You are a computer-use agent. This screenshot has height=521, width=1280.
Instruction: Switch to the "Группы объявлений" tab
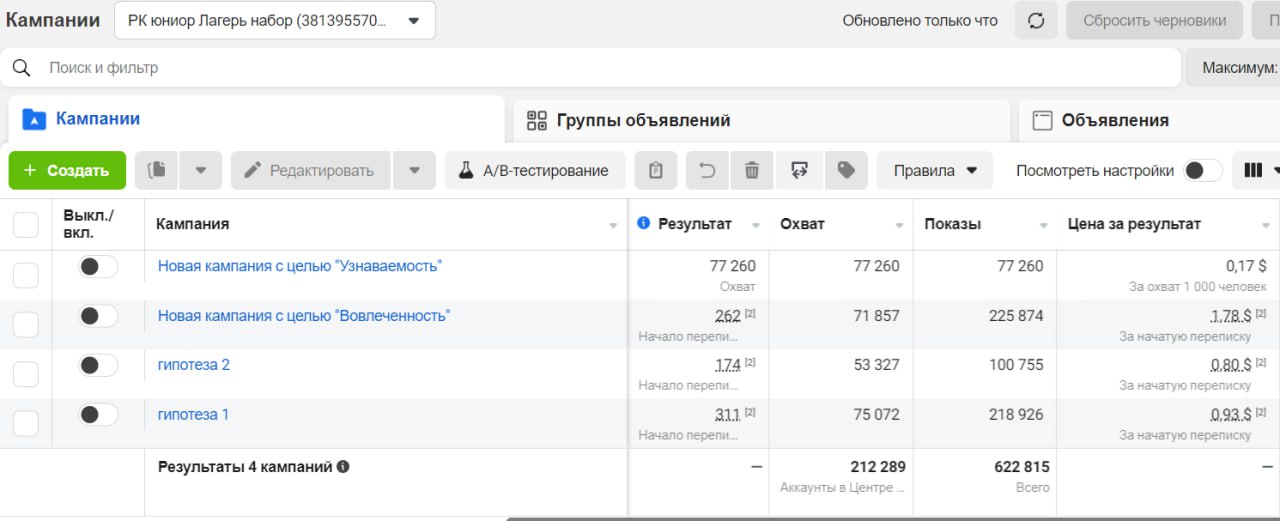[642, 121]
